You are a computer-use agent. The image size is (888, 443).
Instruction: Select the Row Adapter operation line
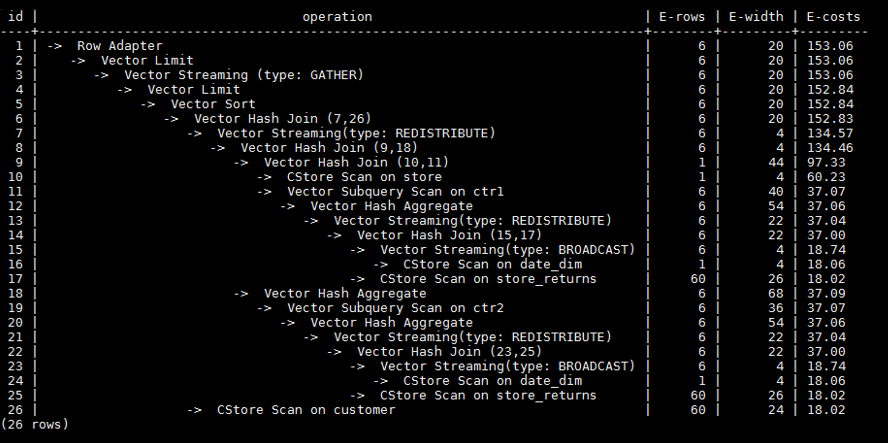[x=119, y=46]
